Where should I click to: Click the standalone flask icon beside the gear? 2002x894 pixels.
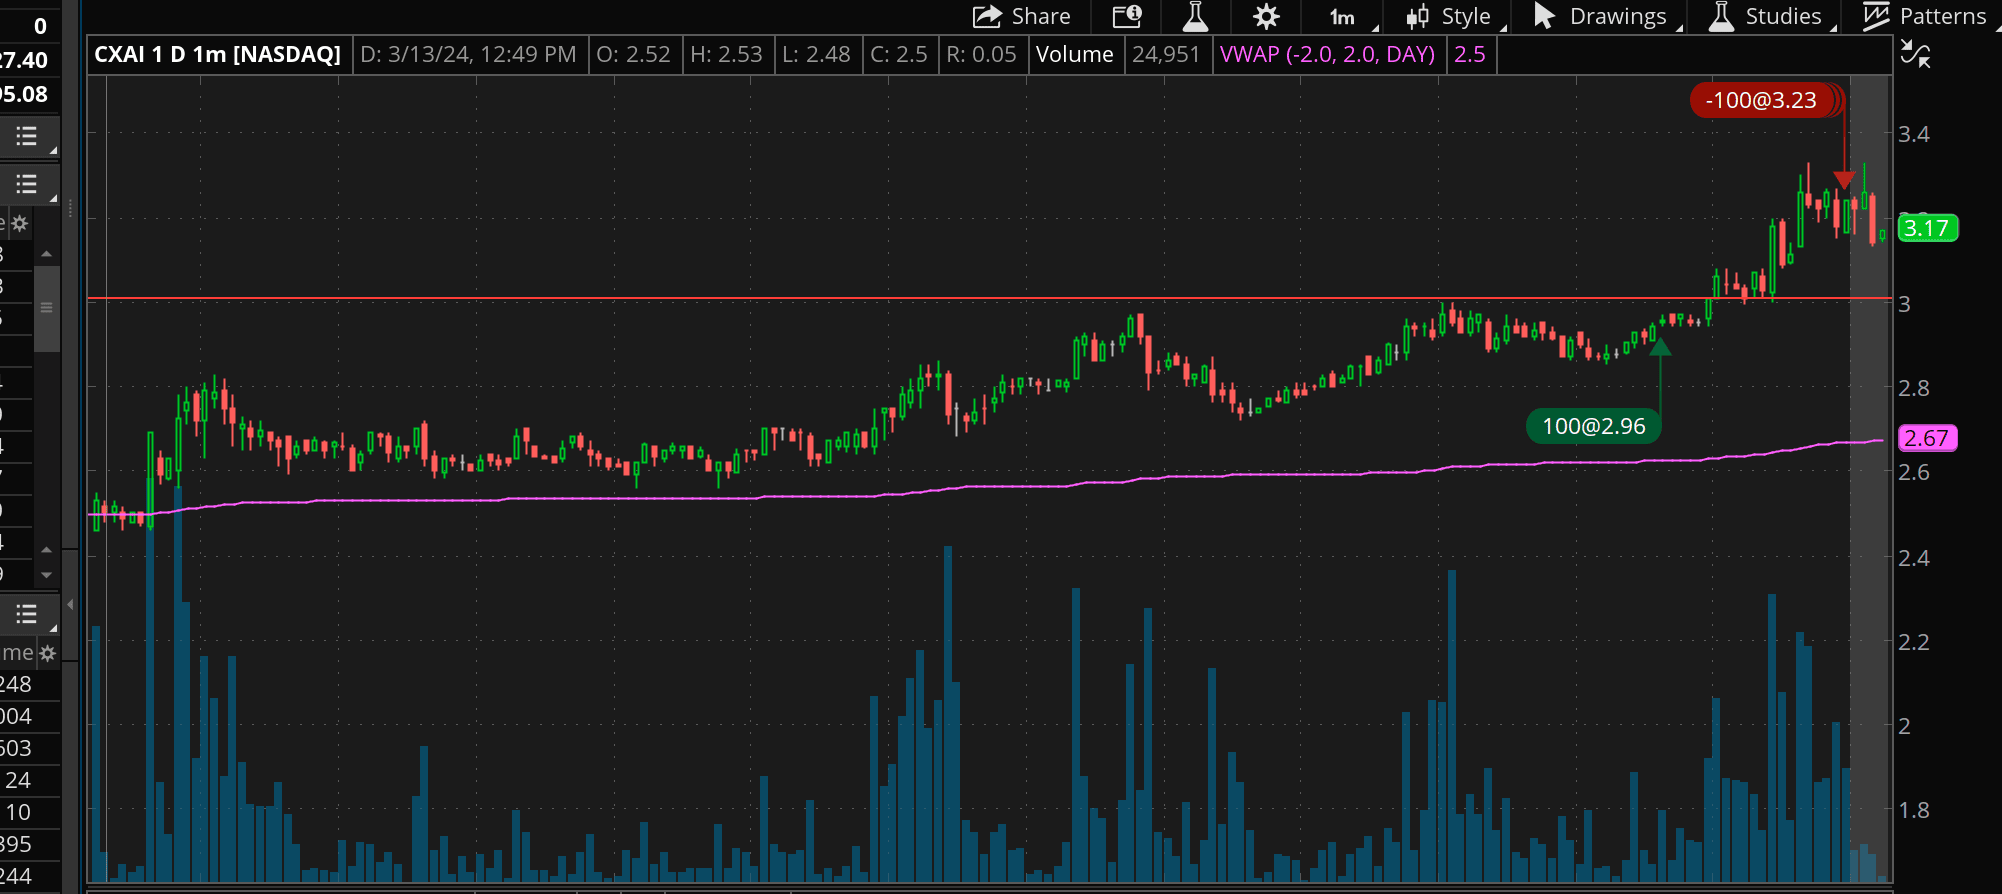[1195, 16]
